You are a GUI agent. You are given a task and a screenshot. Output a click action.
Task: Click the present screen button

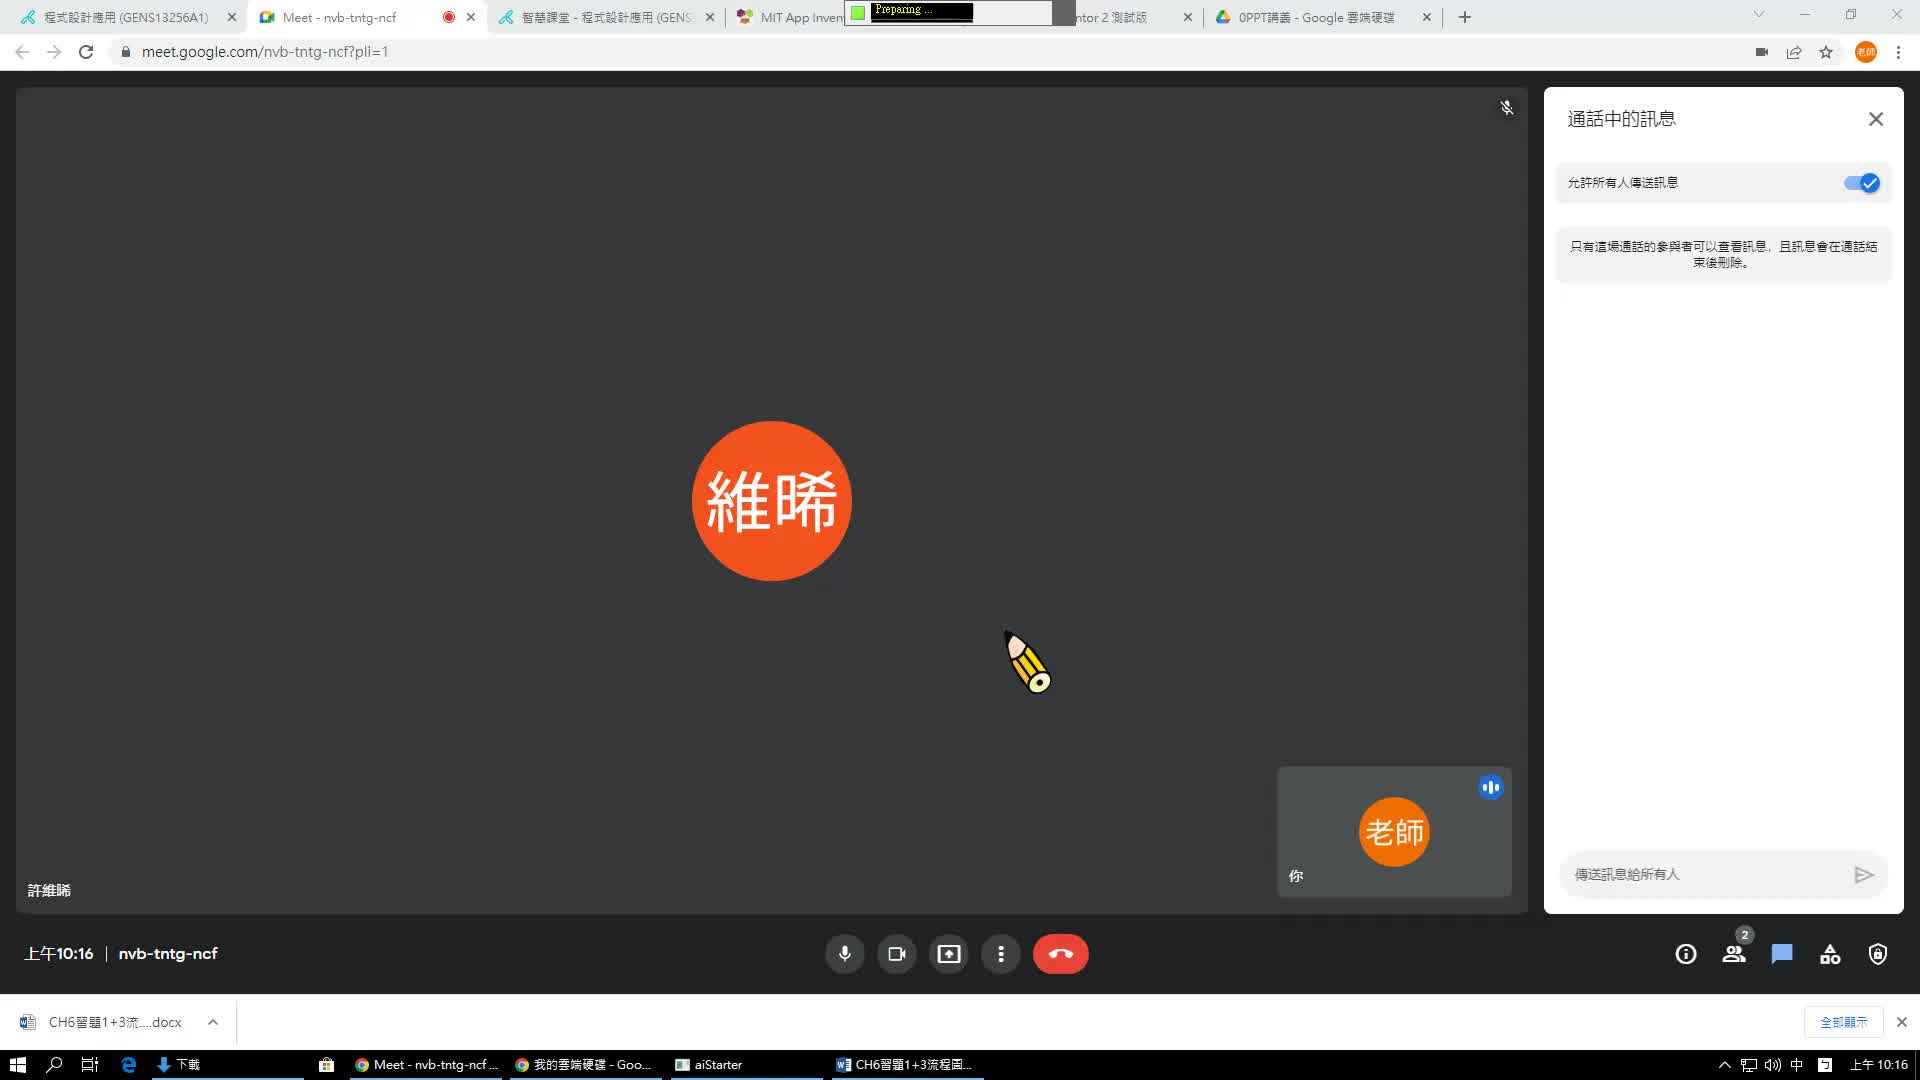point(949,954)
